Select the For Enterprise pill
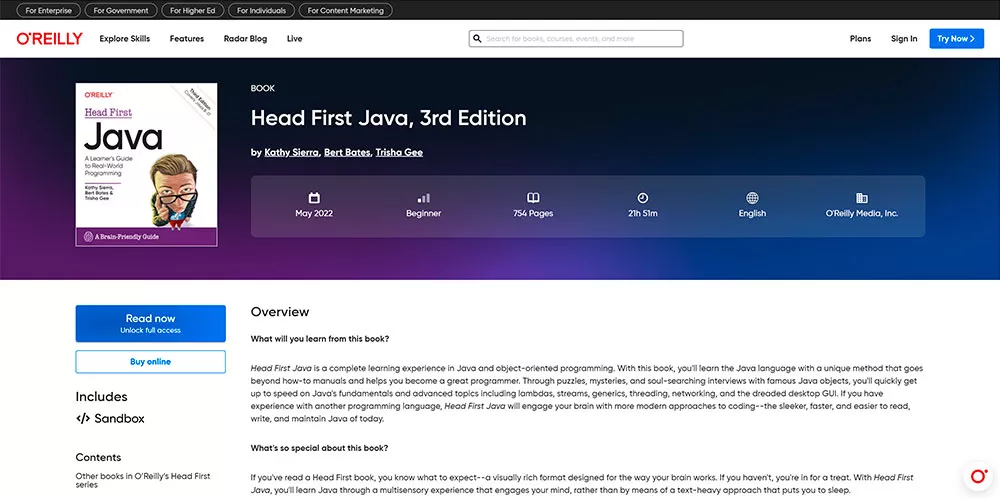1000x499 pixels. coord(48,11)
